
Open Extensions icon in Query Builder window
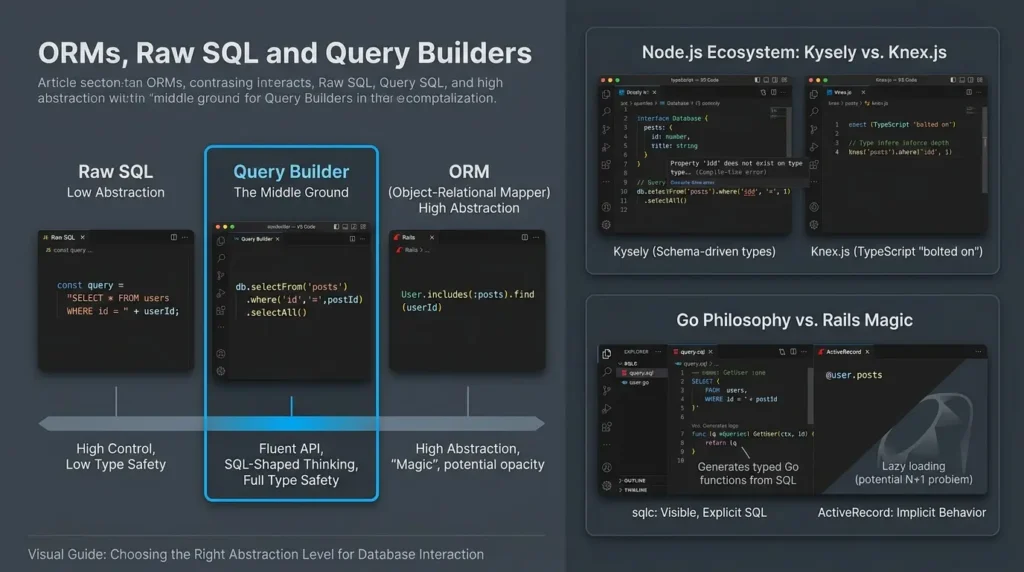tap(221, 311)
